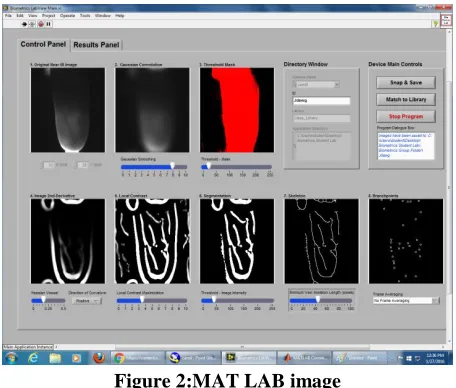456x388 pixels.
Task: Click the Branchpoints image display
Action: tap(406, 241)
